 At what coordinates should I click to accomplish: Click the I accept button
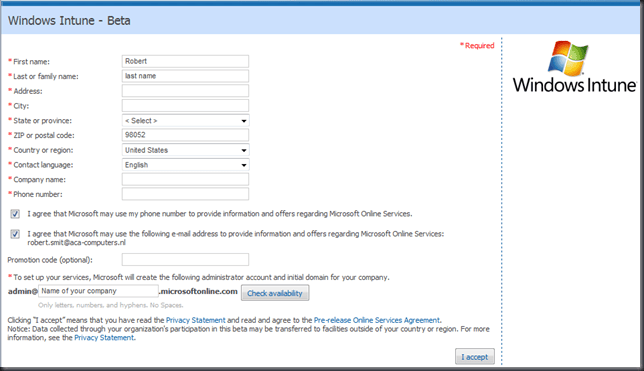[x=475, y=357]
